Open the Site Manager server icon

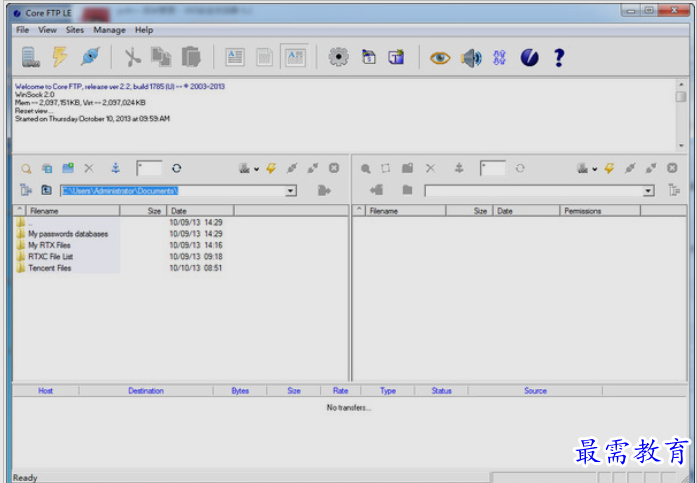(x=31, y=57)
